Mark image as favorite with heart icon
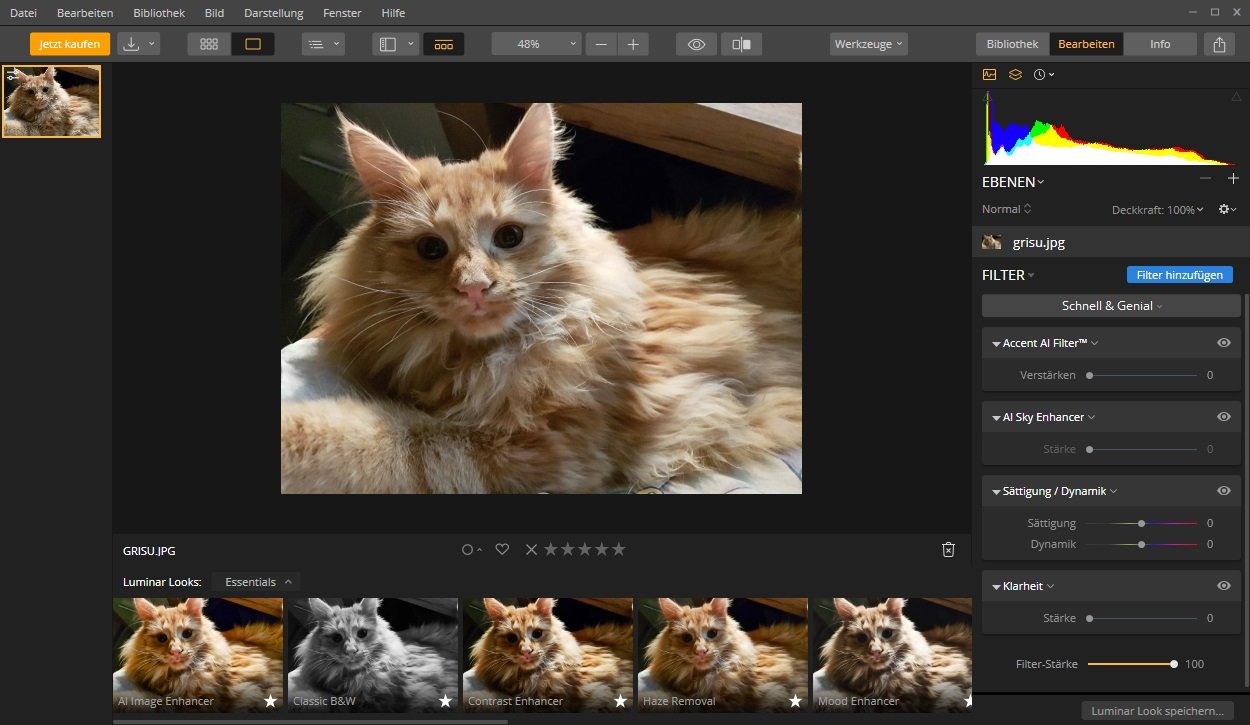 click(503, 549)
